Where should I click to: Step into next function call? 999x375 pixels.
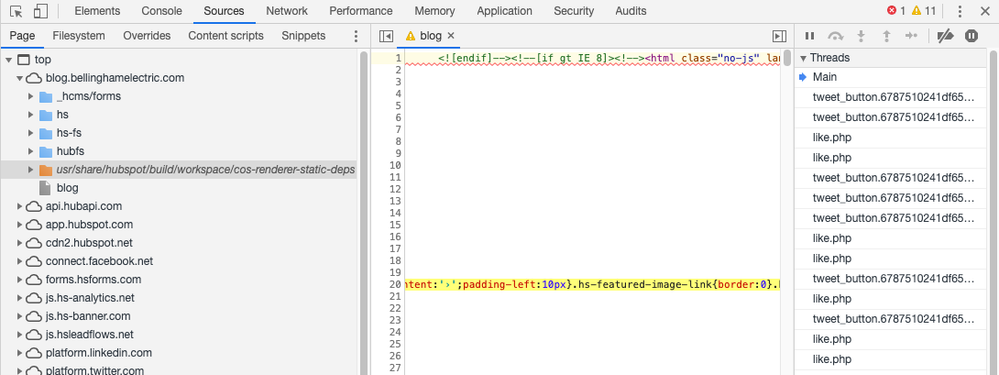[x=861, y=36]
